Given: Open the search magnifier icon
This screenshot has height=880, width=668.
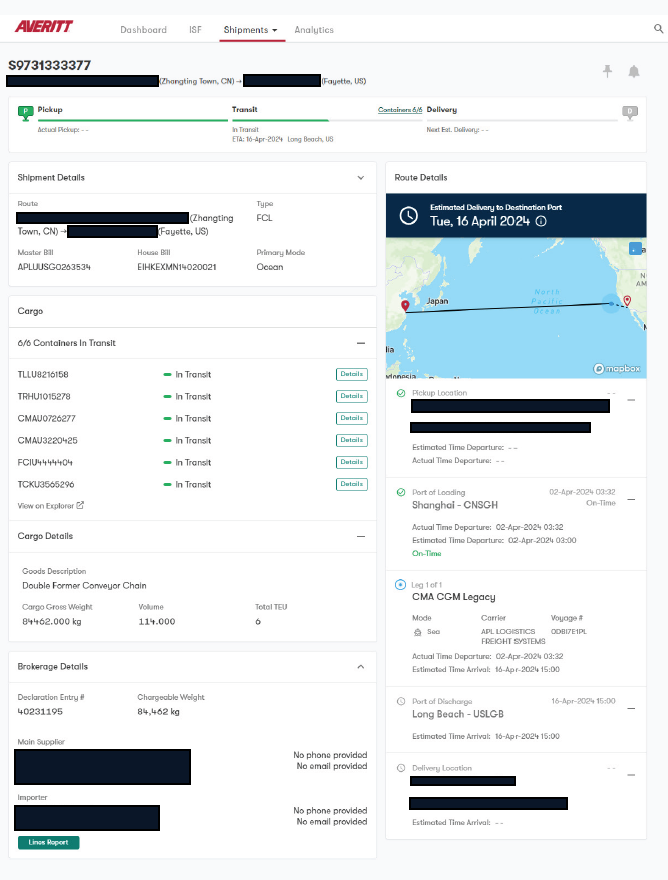Looking at the screenshot, I should click(x=658, y=29).
